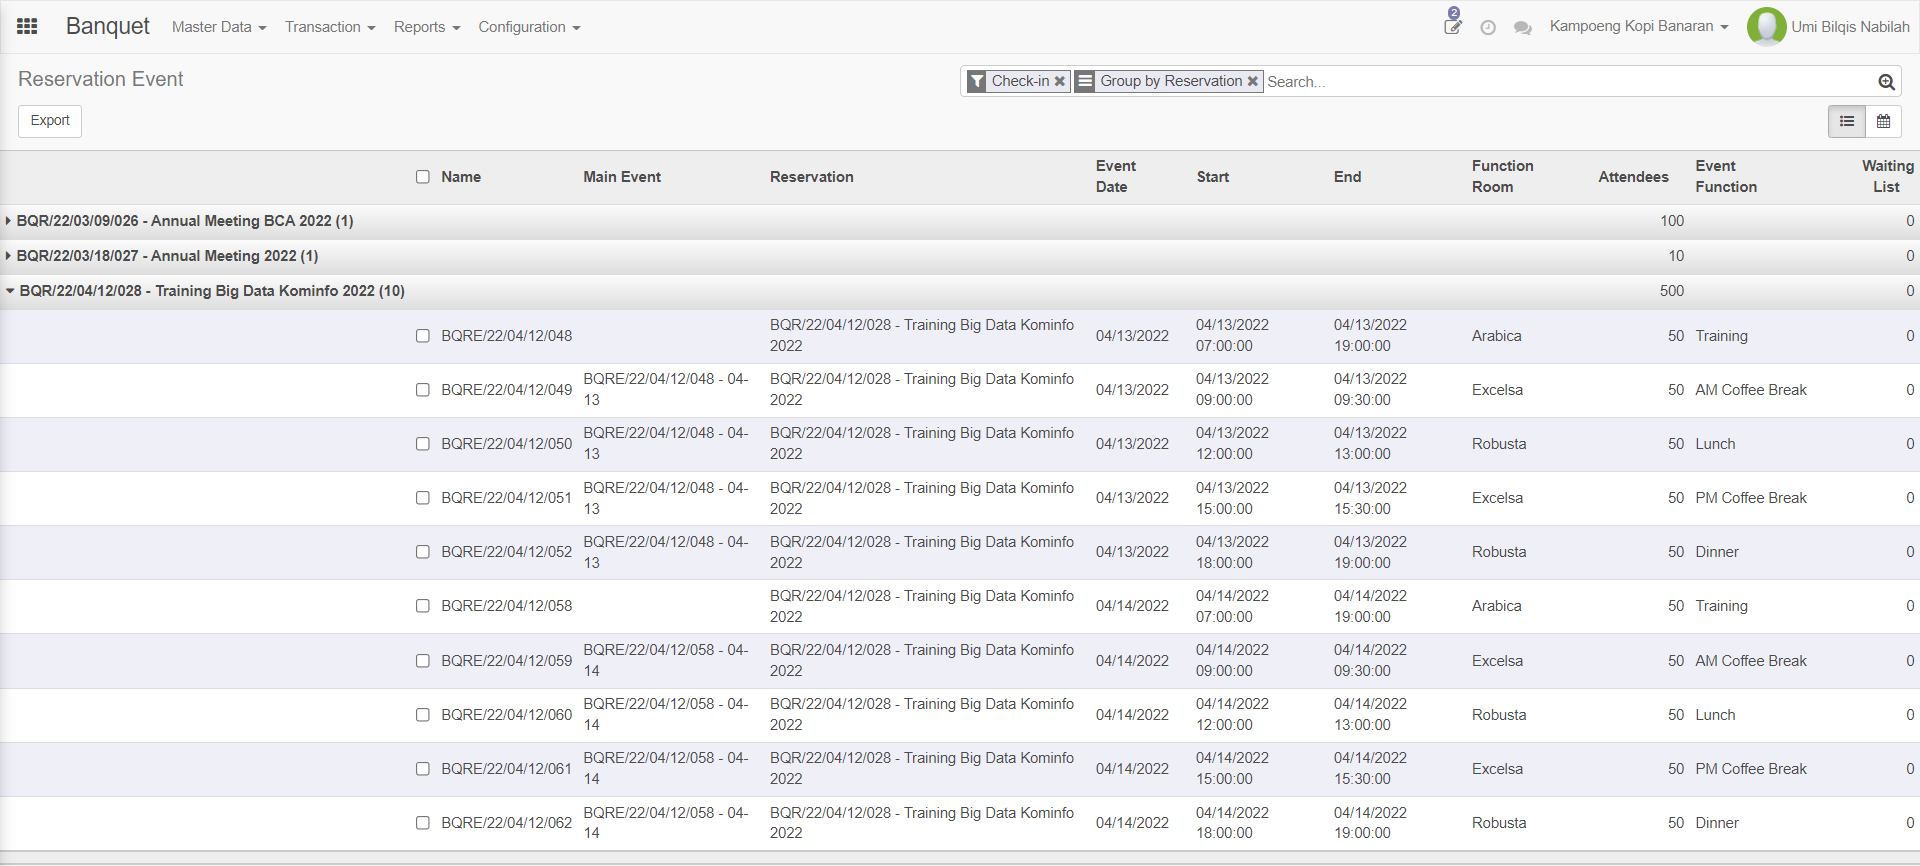Check the row BQRE/22/04/12/050
This screenshot has height=866, width=1920.
(x=423, y=444)
